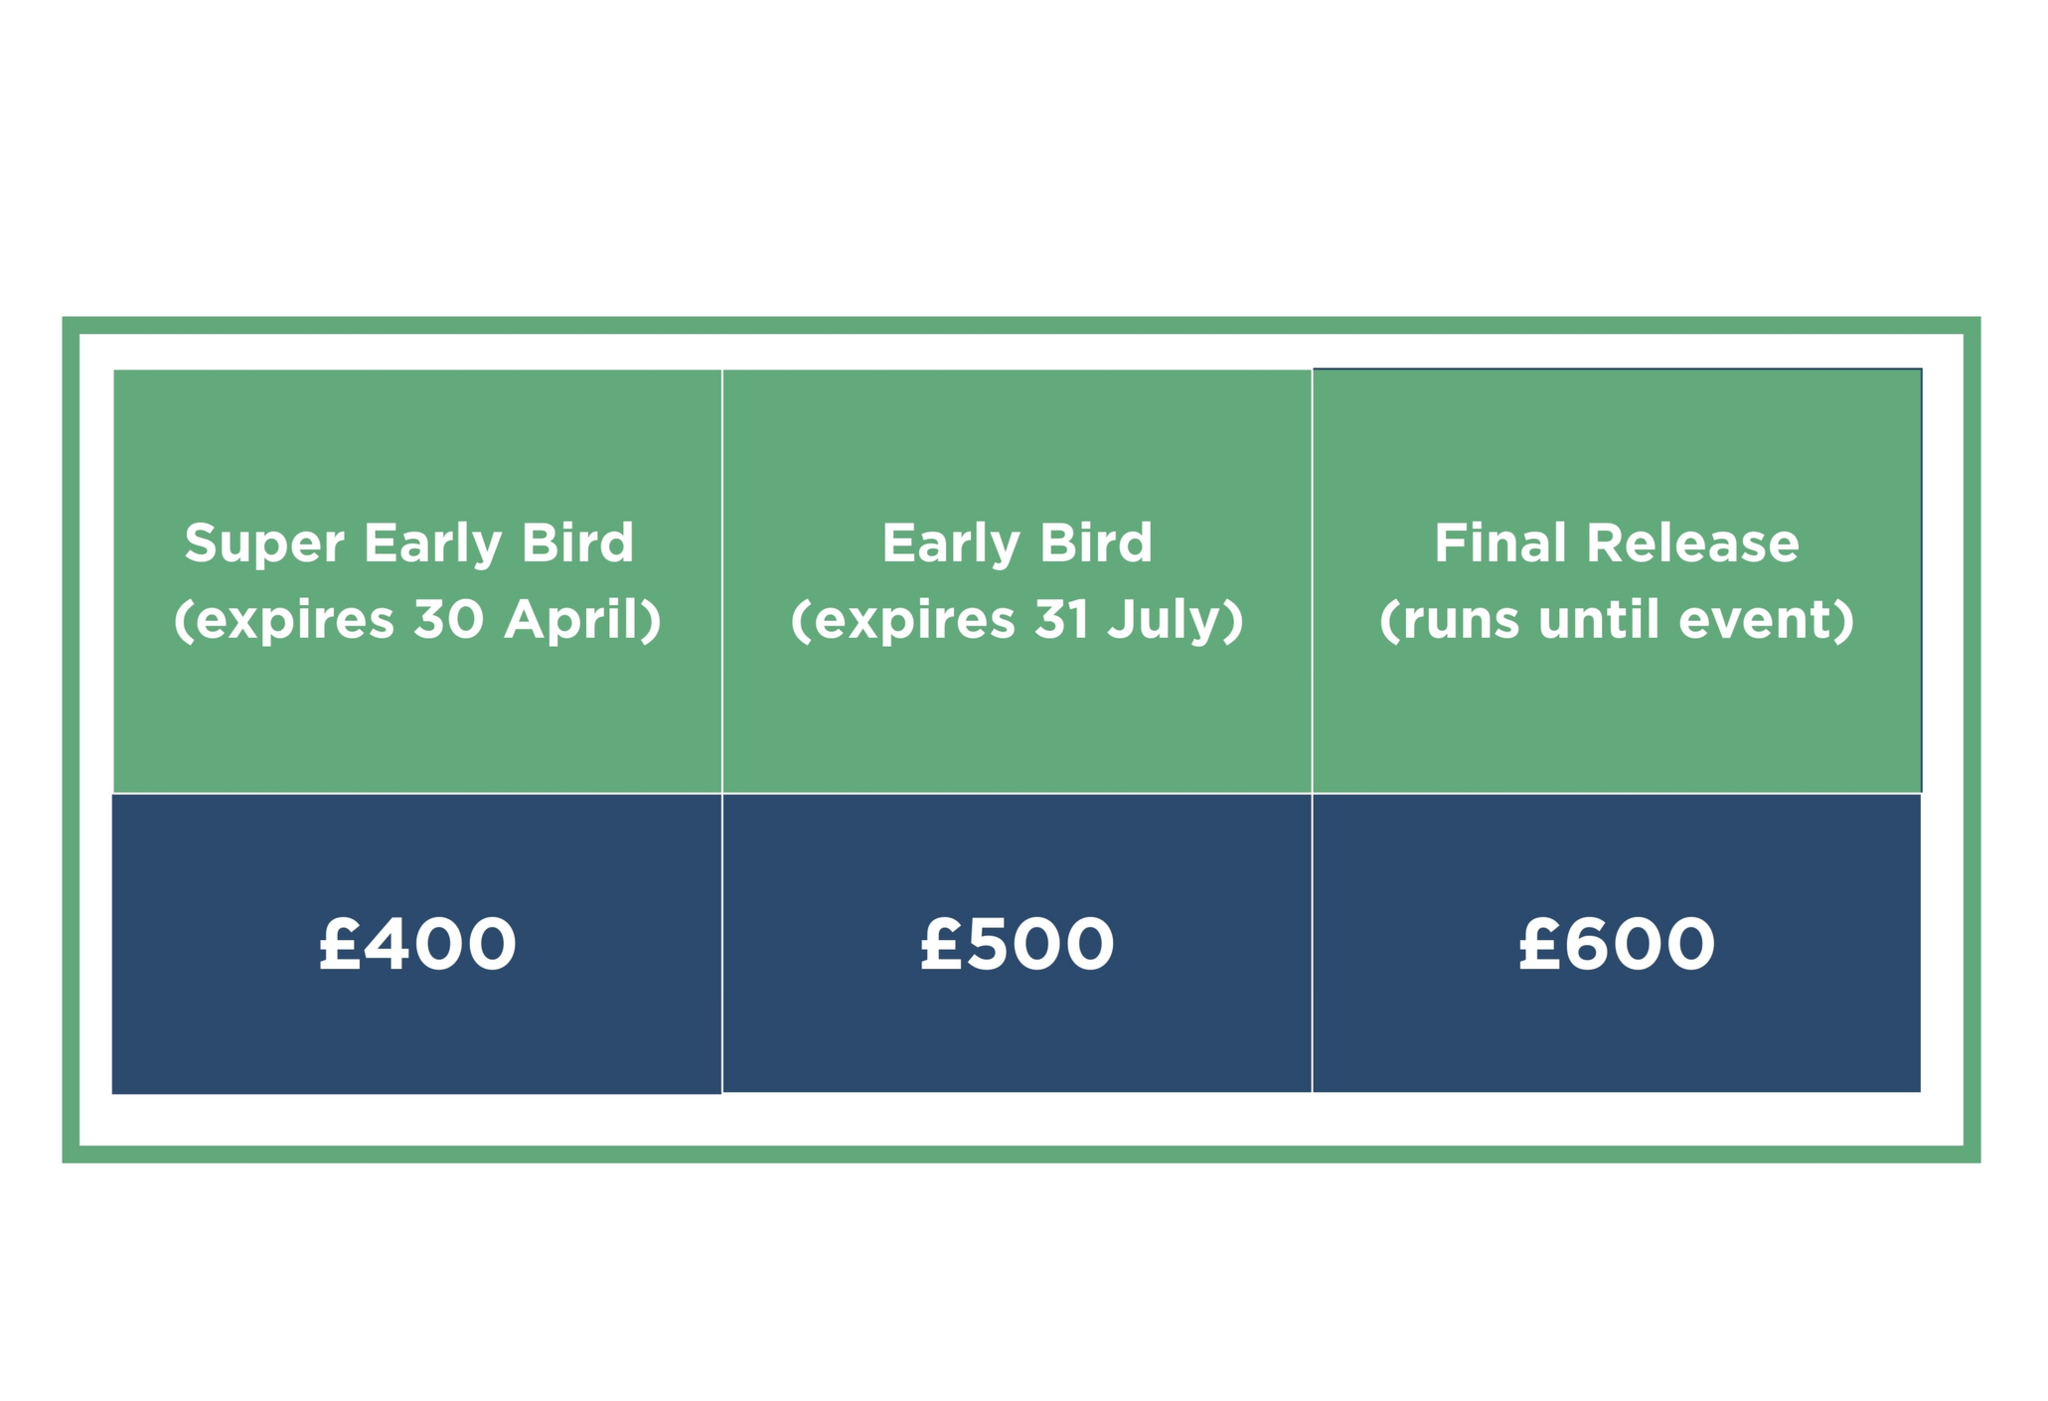Click the left edge of green outer frame
This screenshot has width=2048, height=1401.
71,740
